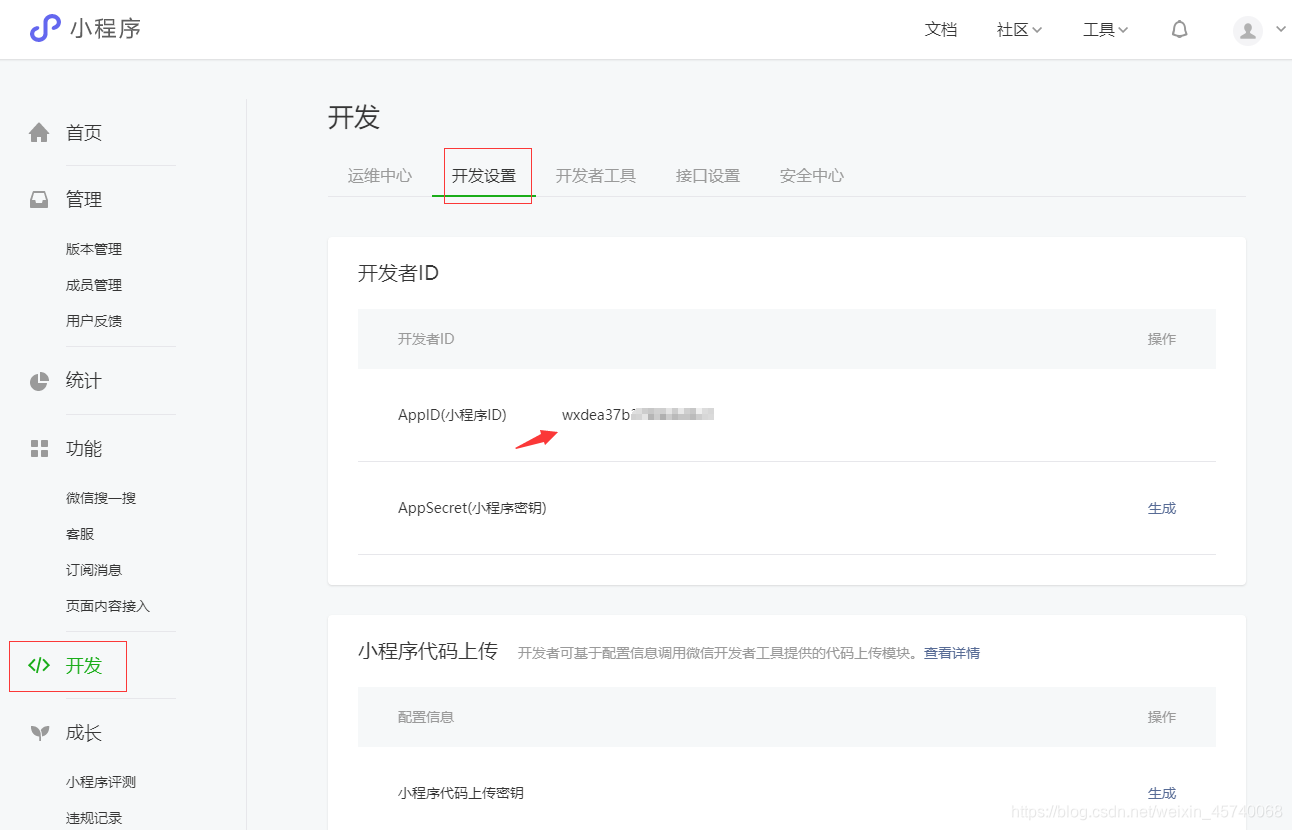The height and width of the screenshot is (830, 1292).
Task: Open 用户反馈 in sidebar
Action: click(x=94, y=321)
